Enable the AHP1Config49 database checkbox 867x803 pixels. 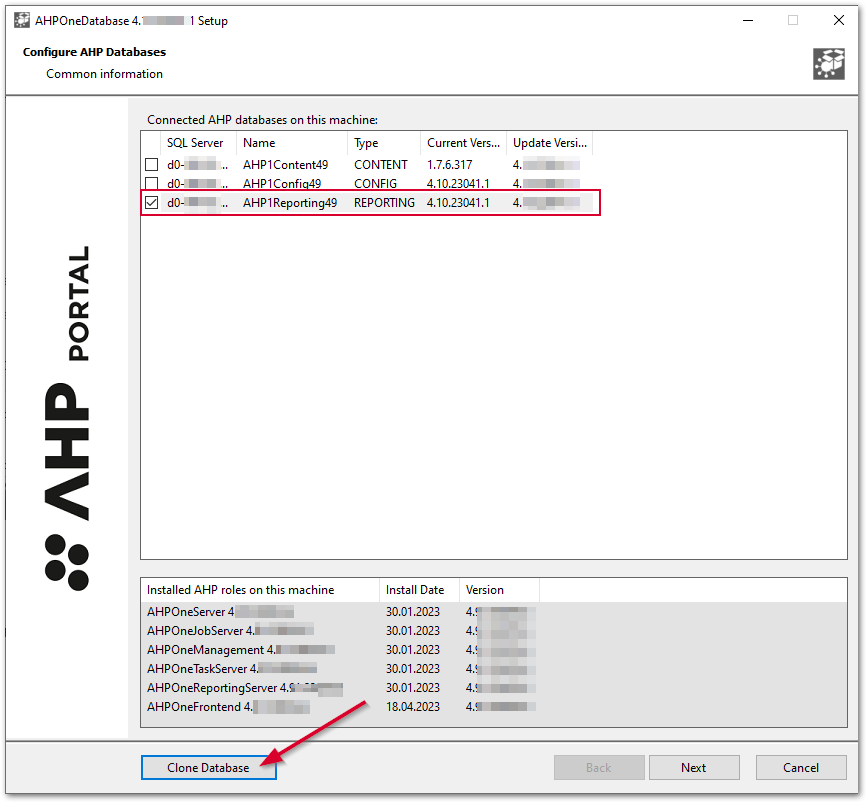pyautogui.click(x=152, y=183)
